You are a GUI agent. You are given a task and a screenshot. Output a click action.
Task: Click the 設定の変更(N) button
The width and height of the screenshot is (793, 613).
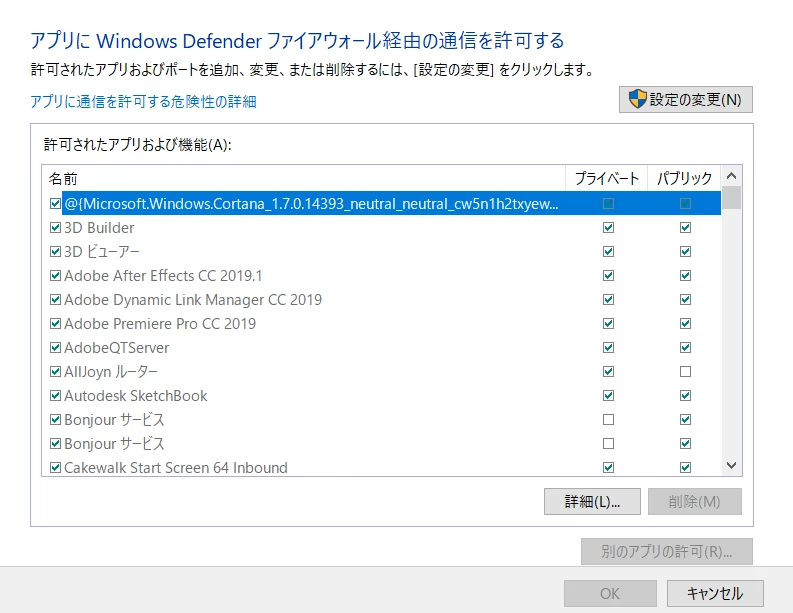coord(685,100)
